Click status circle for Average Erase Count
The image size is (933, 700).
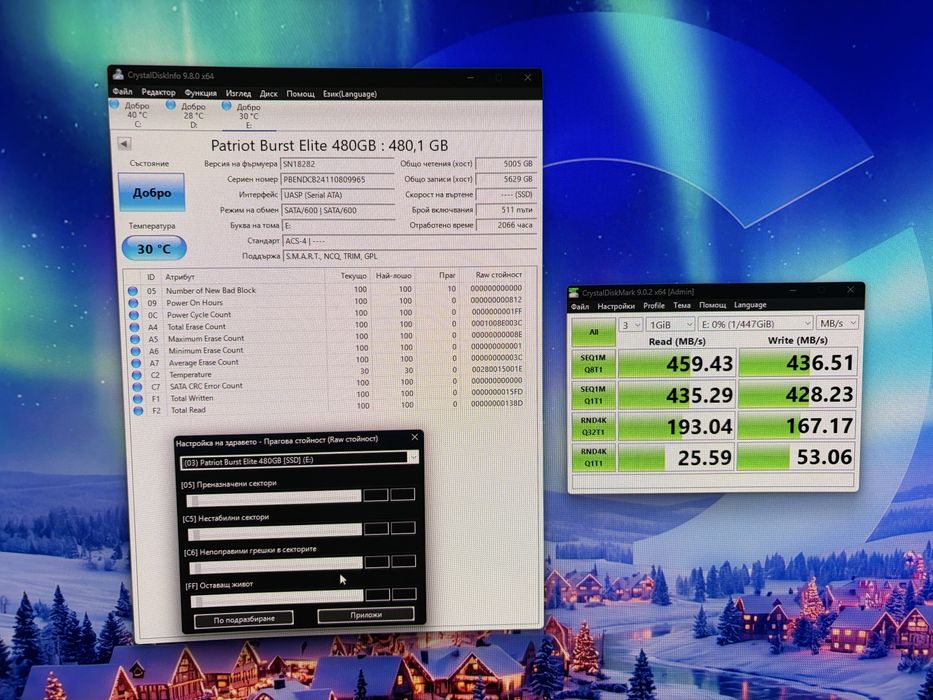(137, 363)
